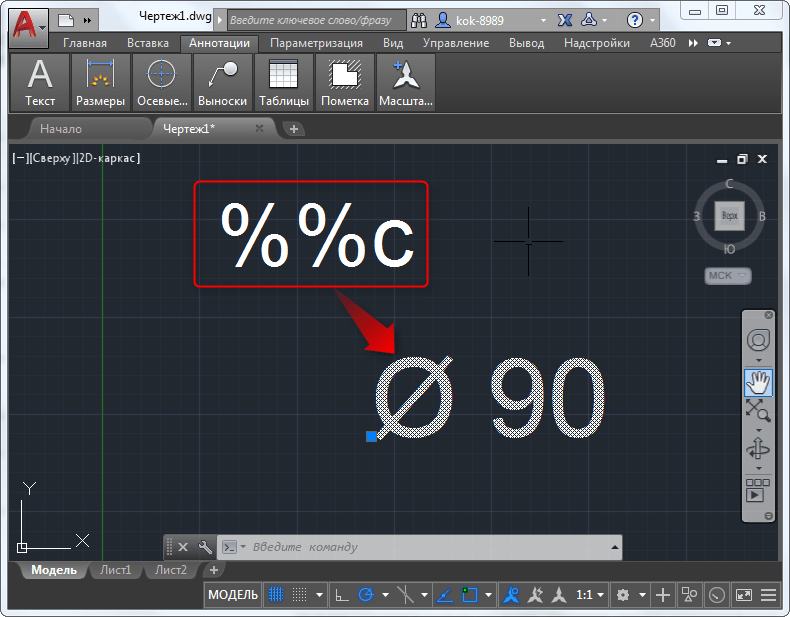Viewport: 790px width, 617px height.
Task: Open the МСК coordinate system dropdown
Action: tap(728, 276)
